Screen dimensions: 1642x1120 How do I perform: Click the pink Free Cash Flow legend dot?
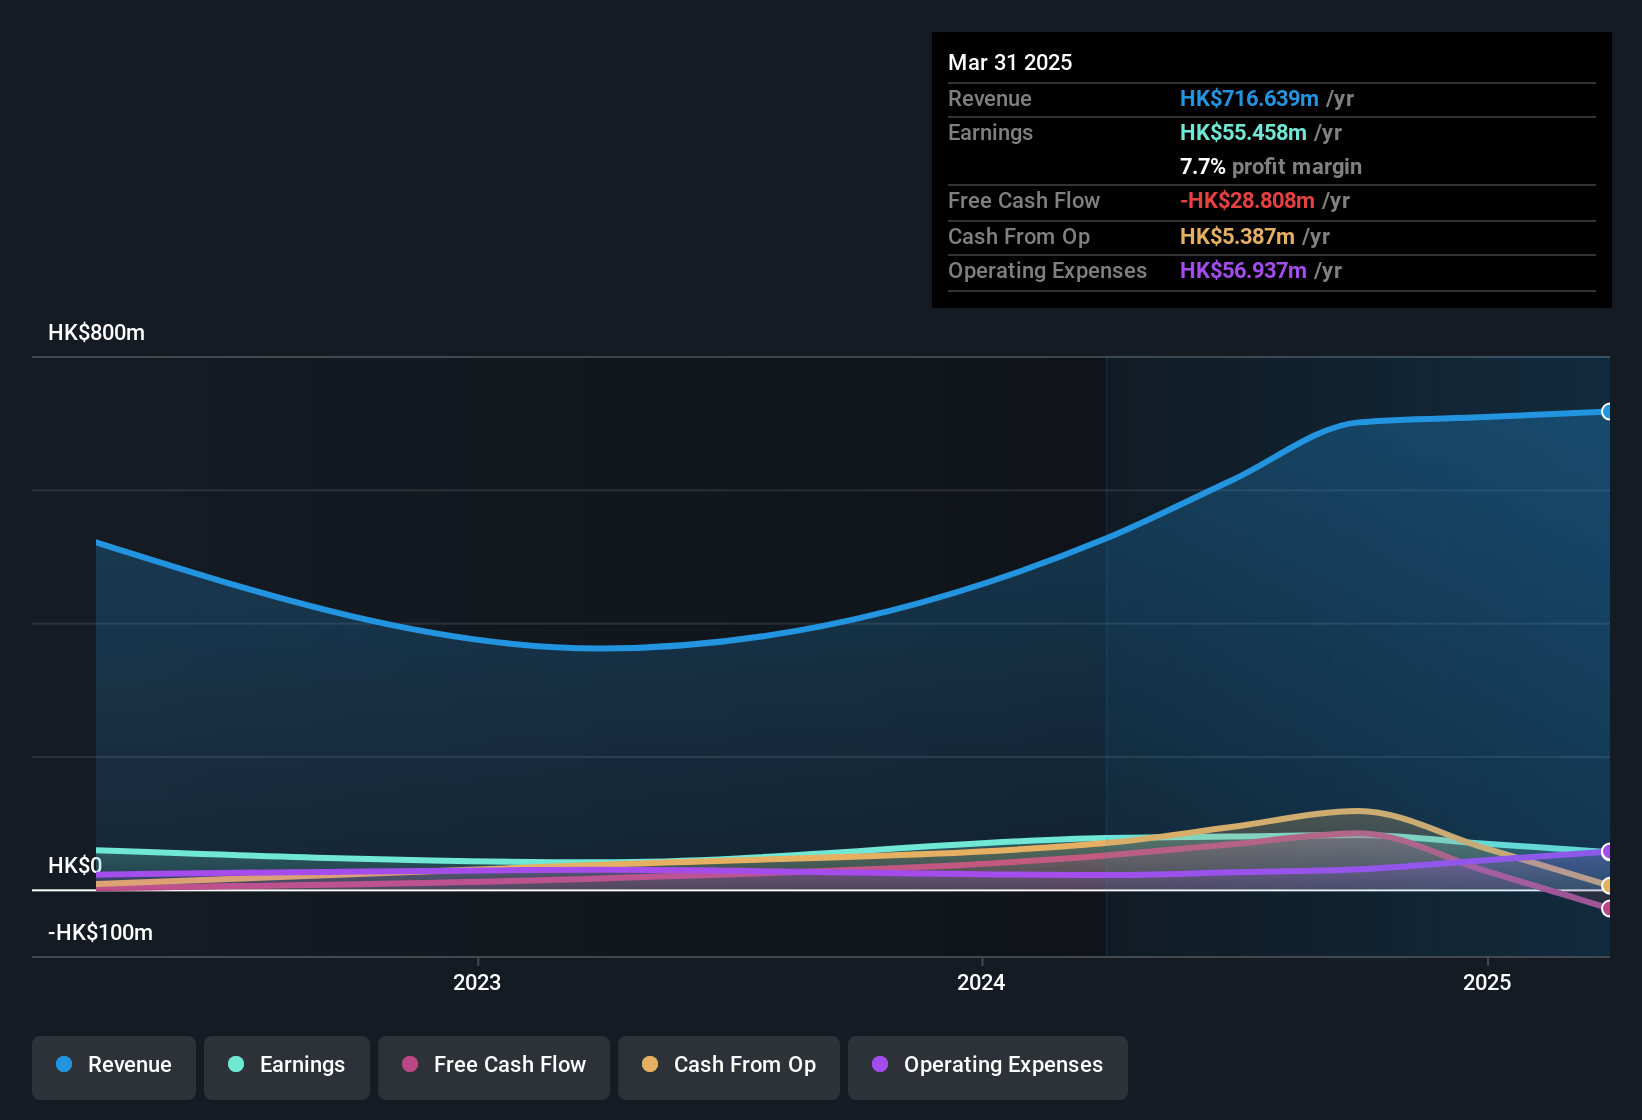409,1065
